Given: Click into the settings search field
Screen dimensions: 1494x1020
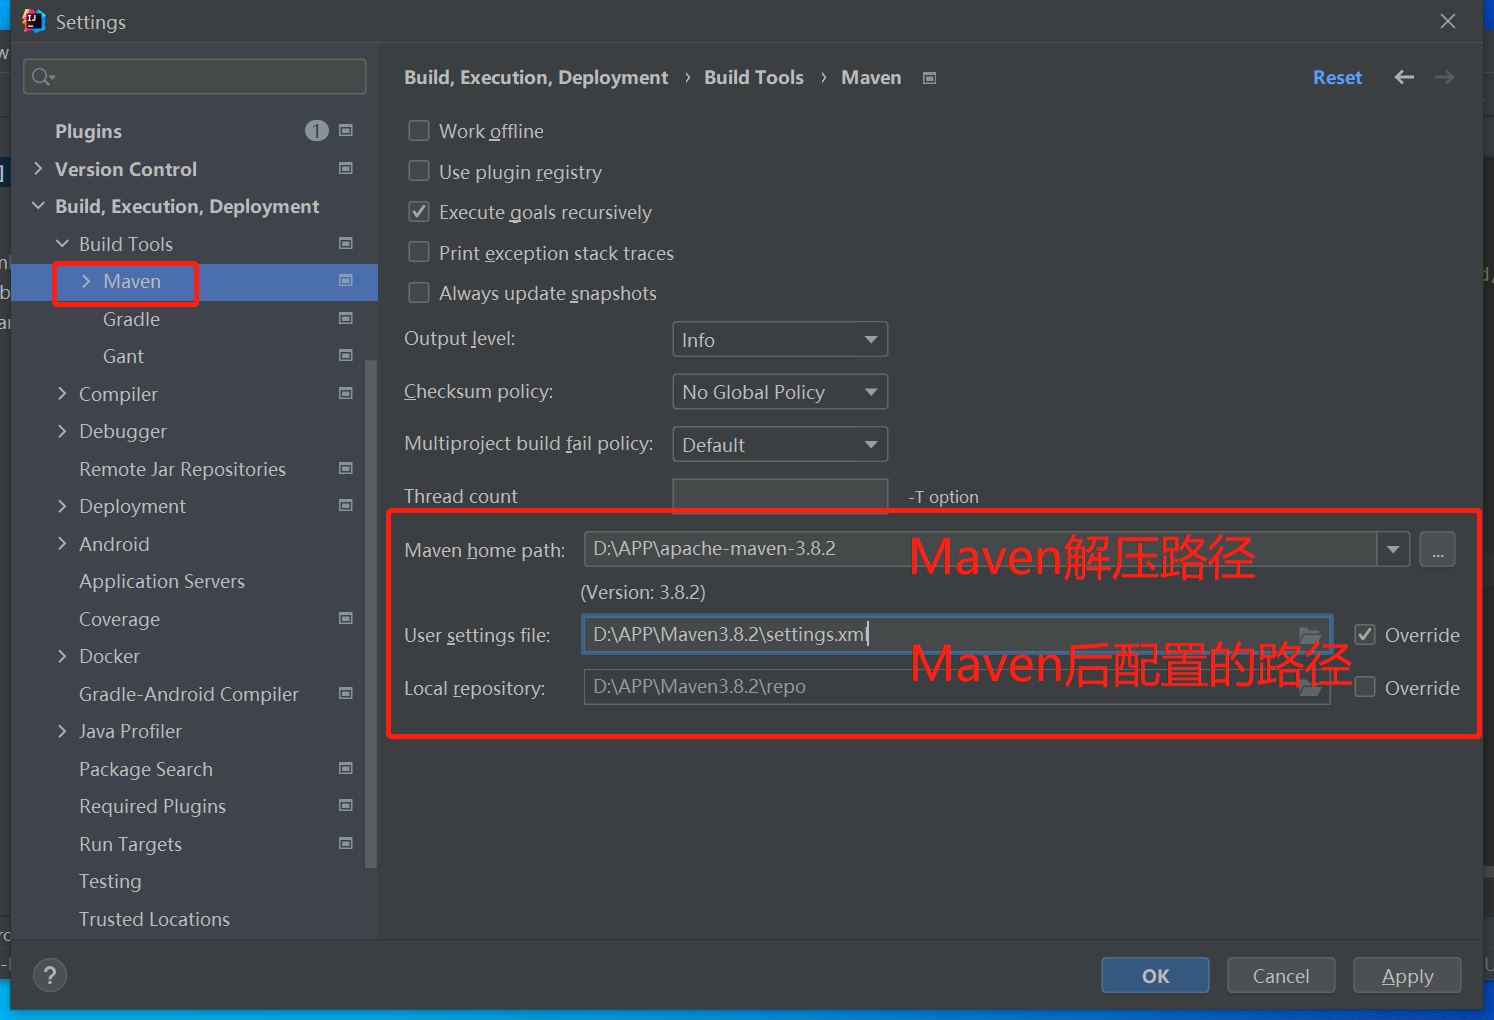Looking at the screenshot, I should coord(195,77).
